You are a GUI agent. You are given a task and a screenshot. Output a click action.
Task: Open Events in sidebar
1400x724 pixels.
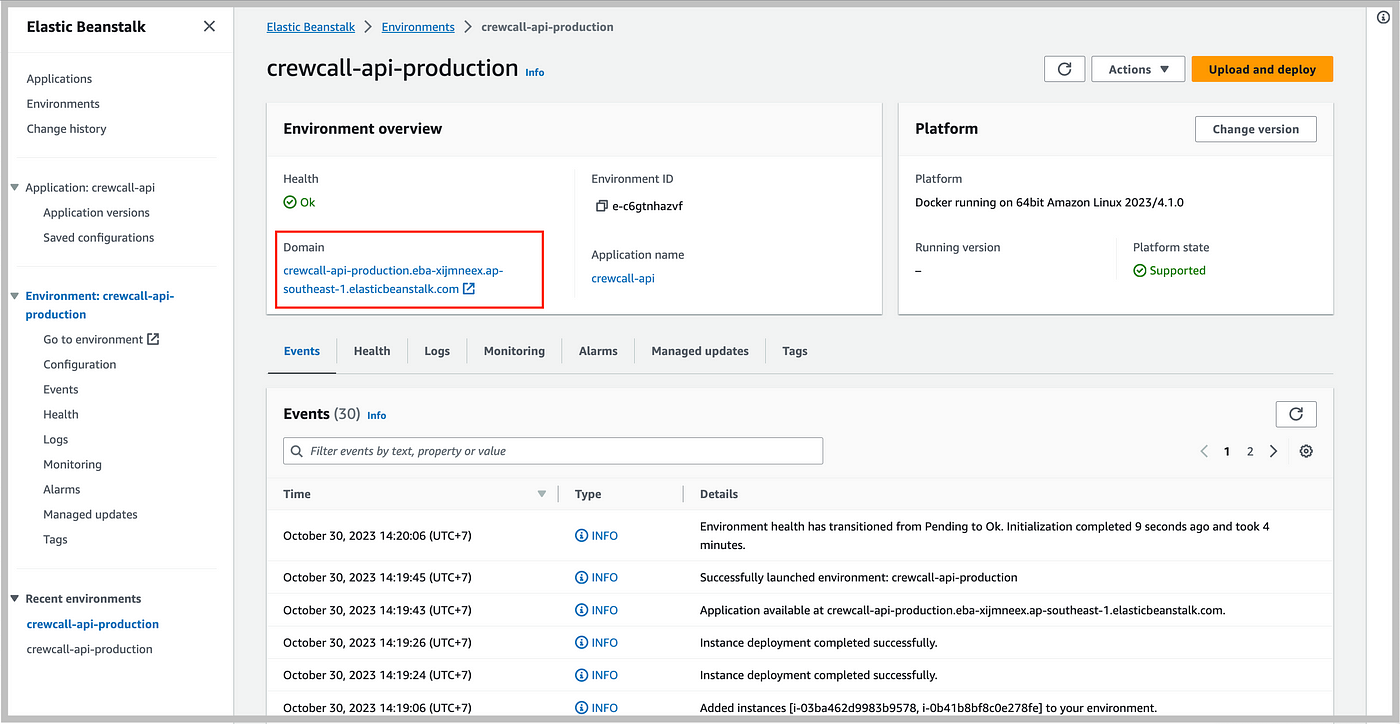pyautogui.click(x=61, y=390)
